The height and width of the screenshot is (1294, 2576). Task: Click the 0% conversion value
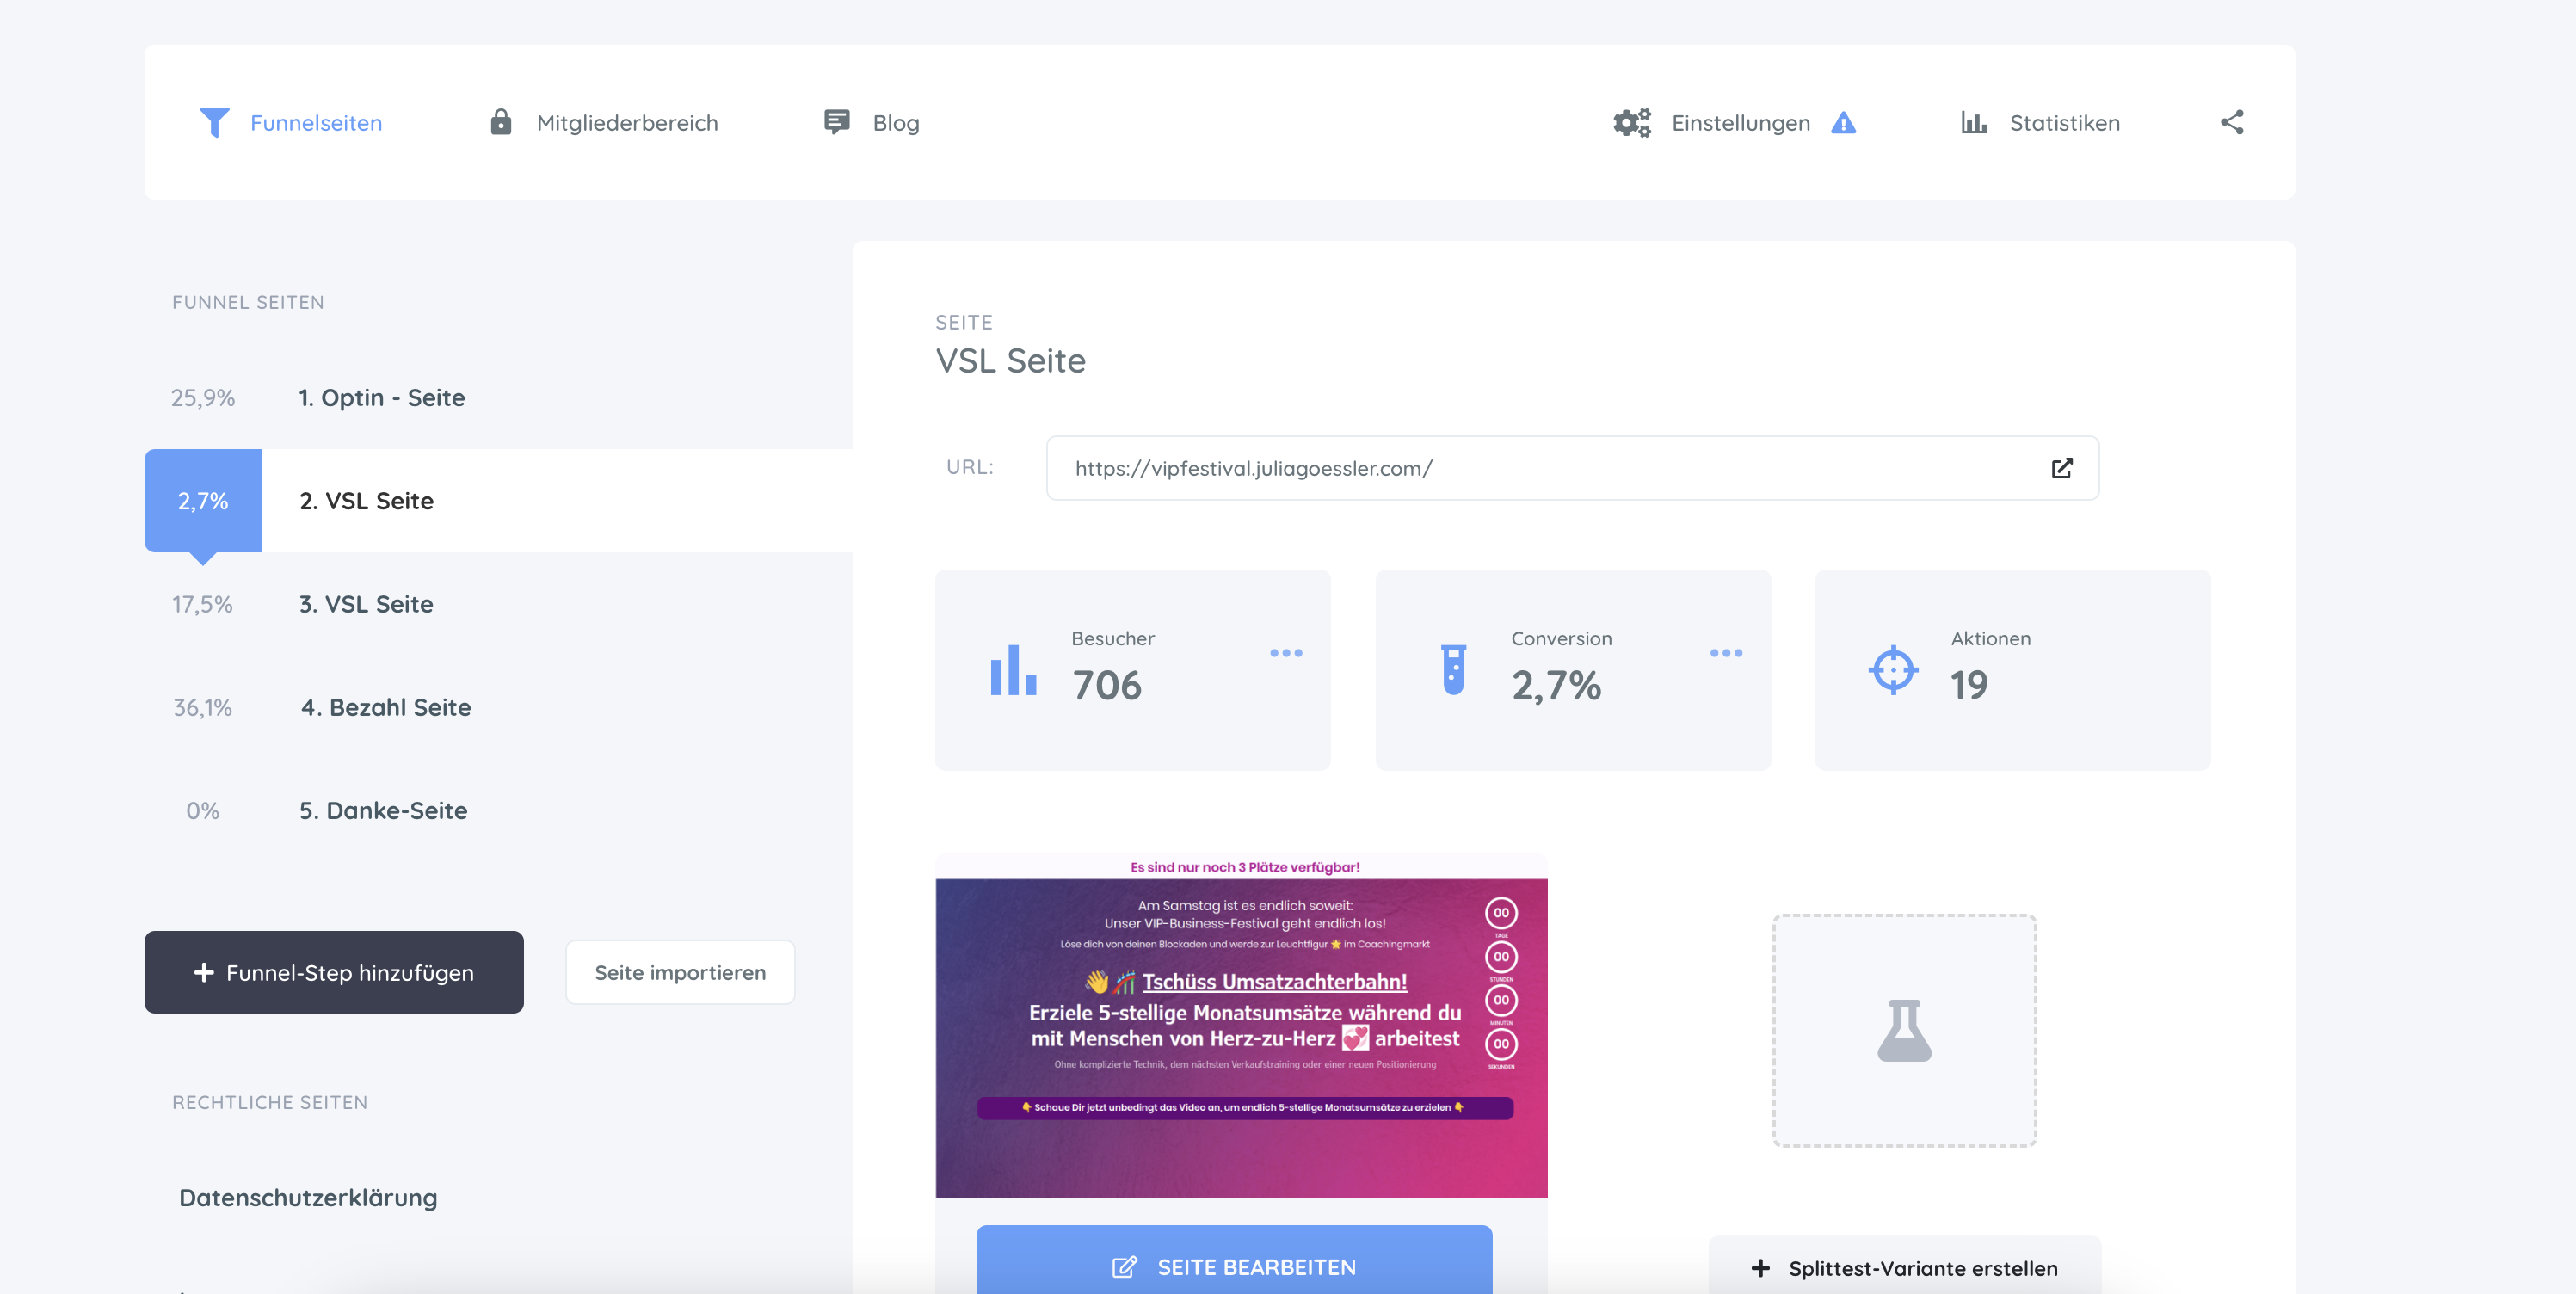(203, 810)
